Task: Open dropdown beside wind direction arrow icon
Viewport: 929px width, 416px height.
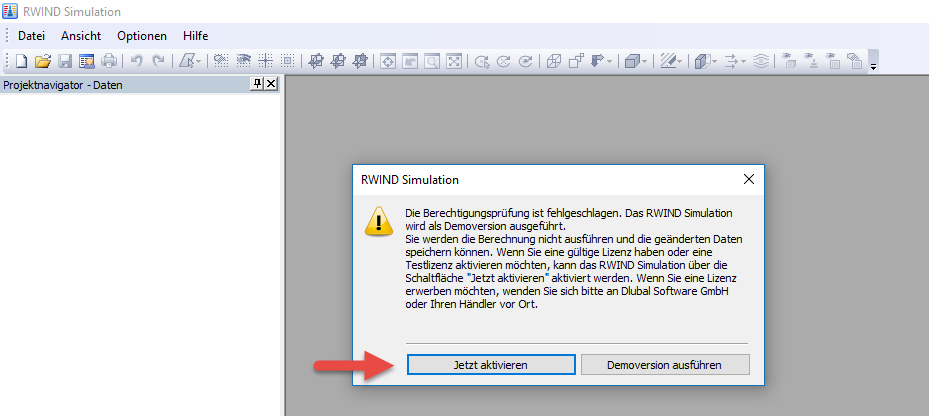Action: (x=609, y=61)
